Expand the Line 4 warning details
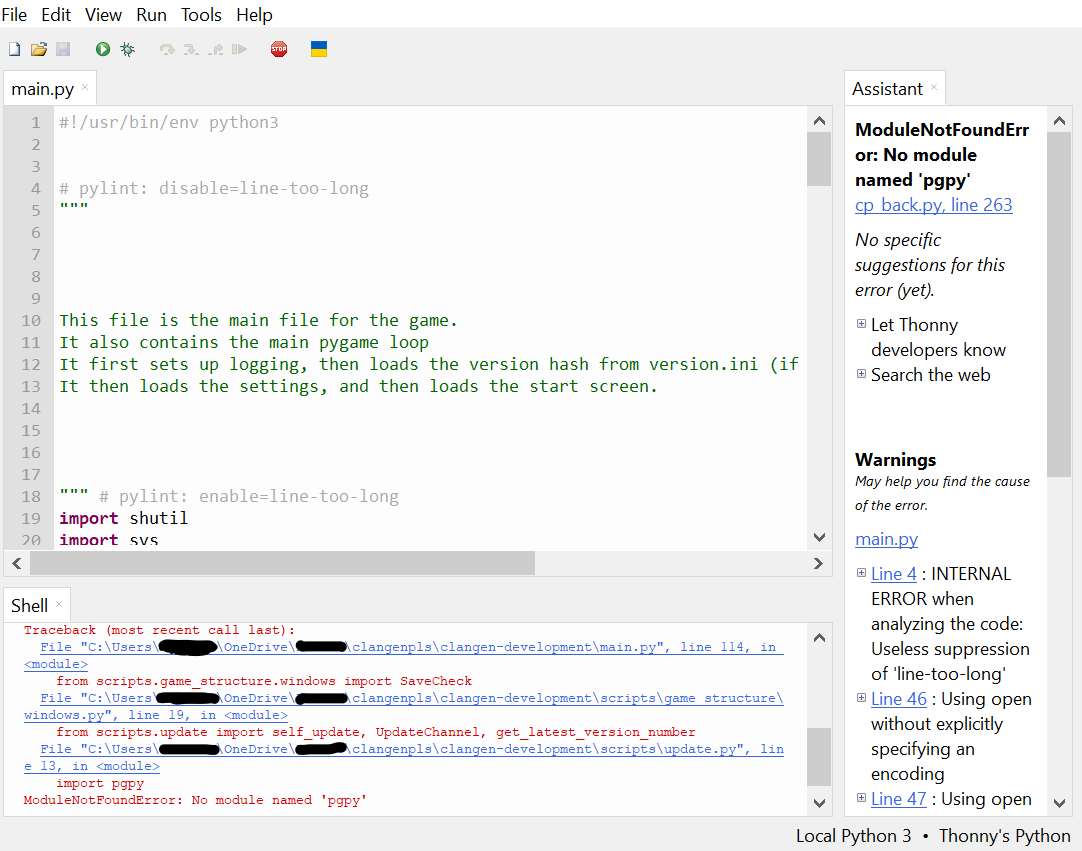 [861, 573]
